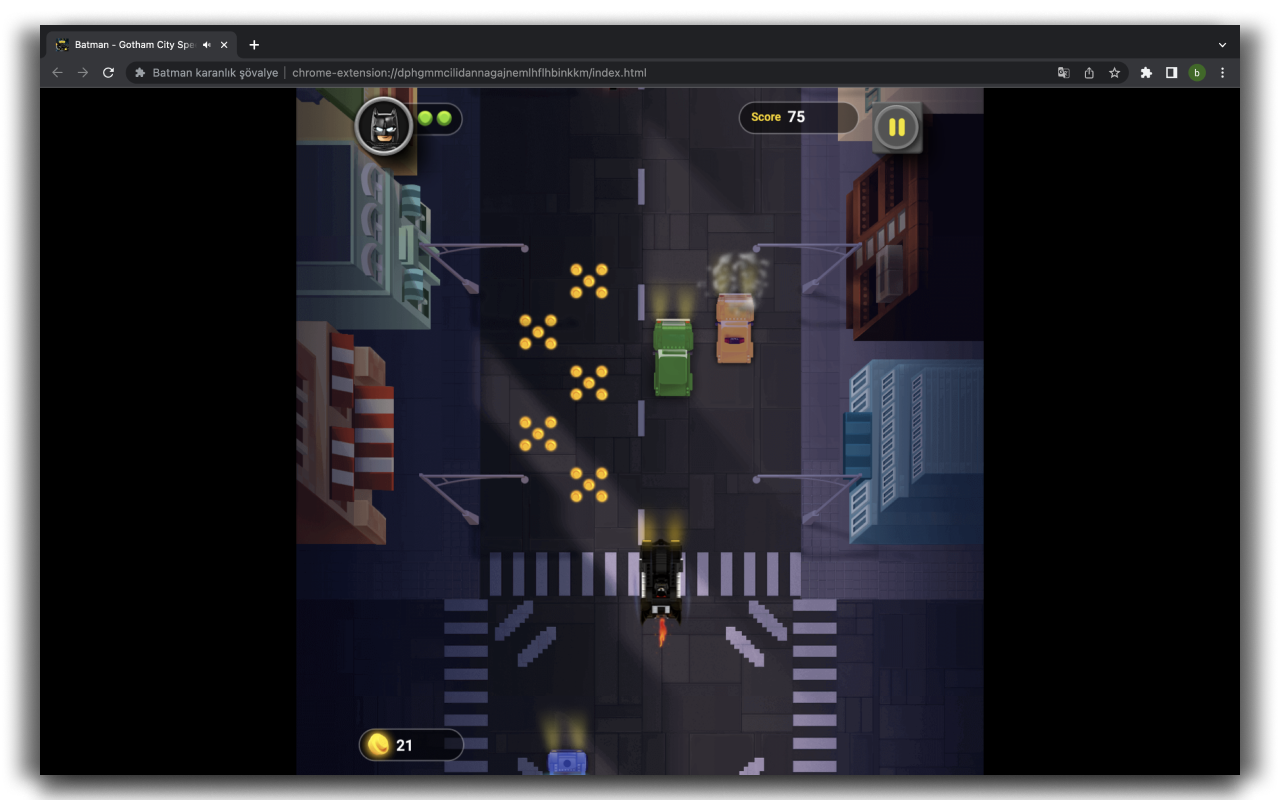Viewport: 1280px width, 800px height.
Task: Open the tab search chevron at top right
Action: 1221,44
